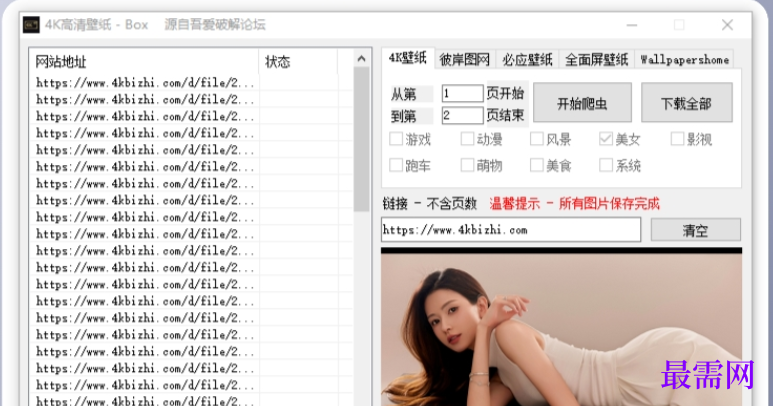Viewport: 773px width, 406px height.
Task: Switch to the 4K壁纸 tab
Action: point(408,58)
